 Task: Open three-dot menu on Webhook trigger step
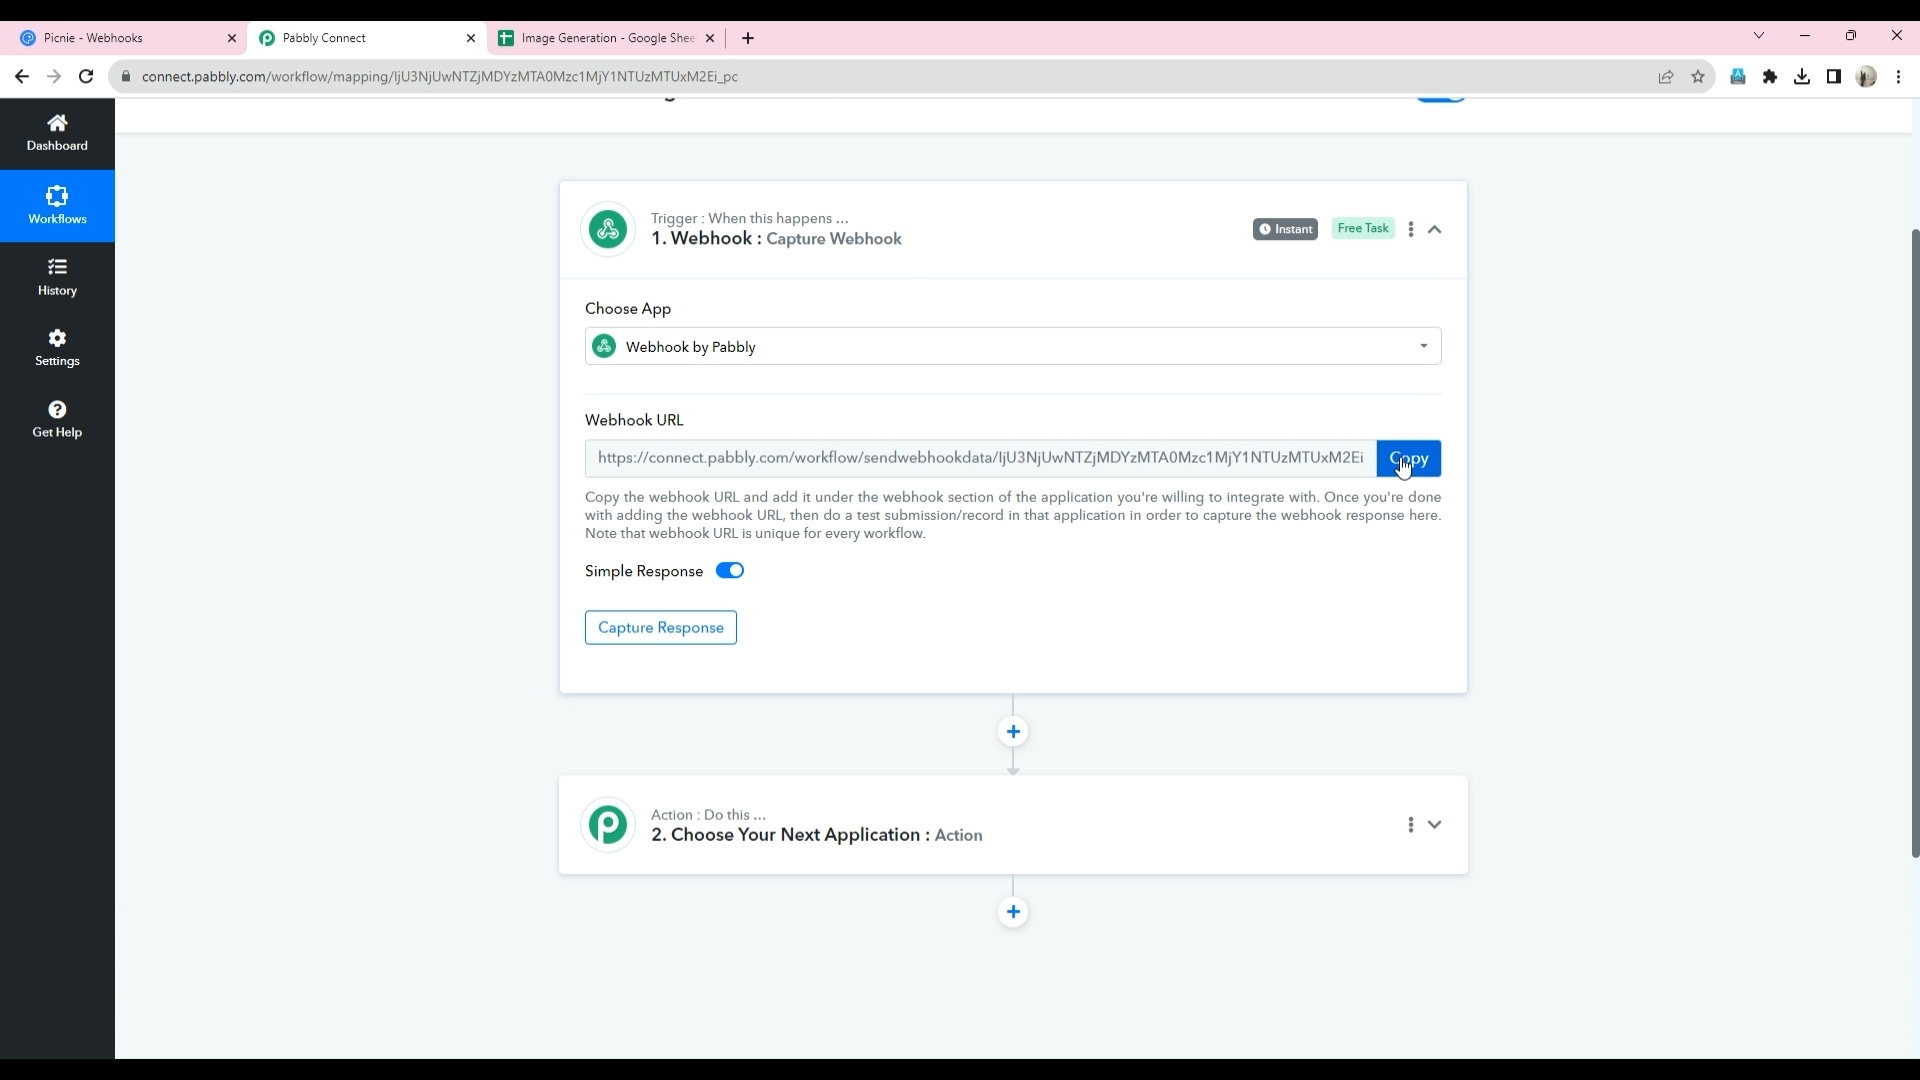click(1411, 229)
